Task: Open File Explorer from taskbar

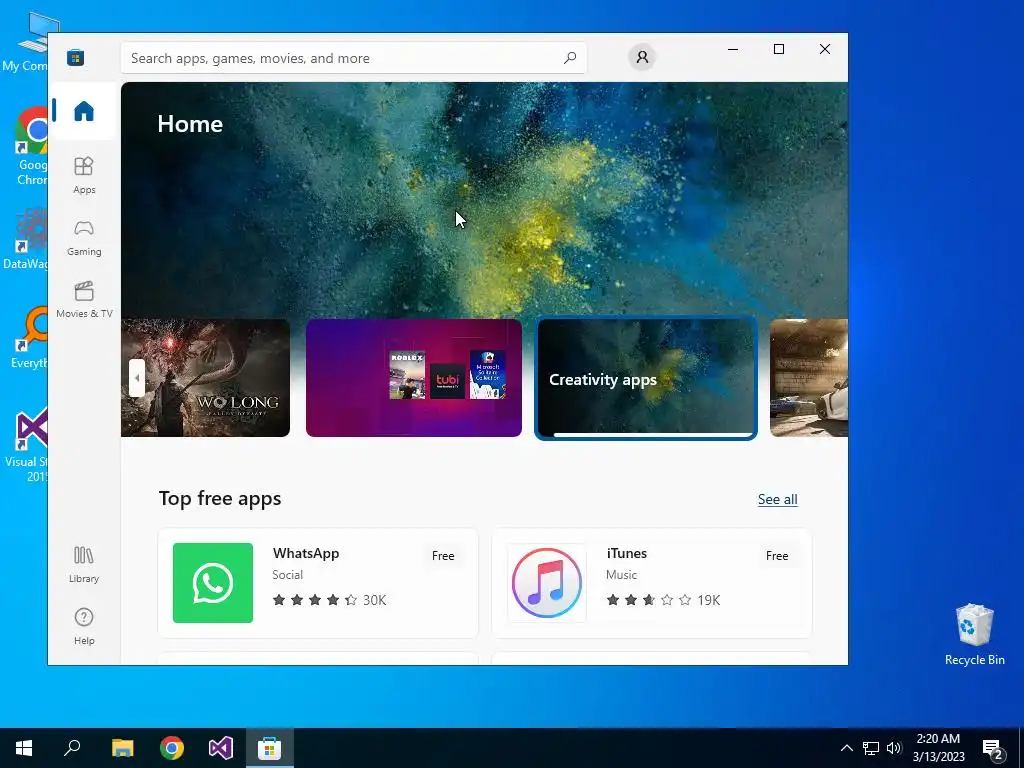Action: click(122, 748)
